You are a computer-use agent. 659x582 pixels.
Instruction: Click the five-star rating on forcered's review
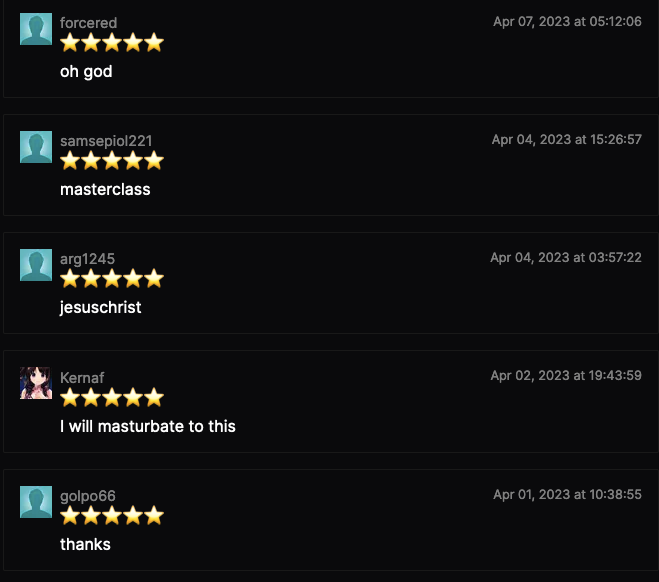[x=111, y=43]
